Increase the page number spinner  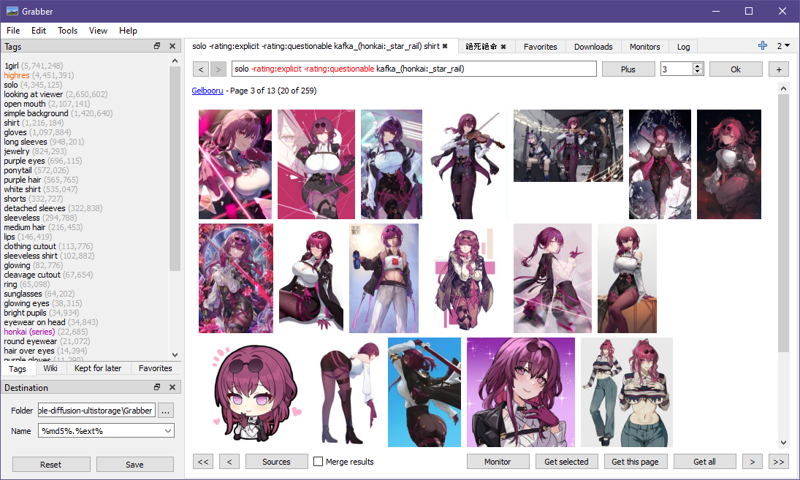[x=697, y=65]
